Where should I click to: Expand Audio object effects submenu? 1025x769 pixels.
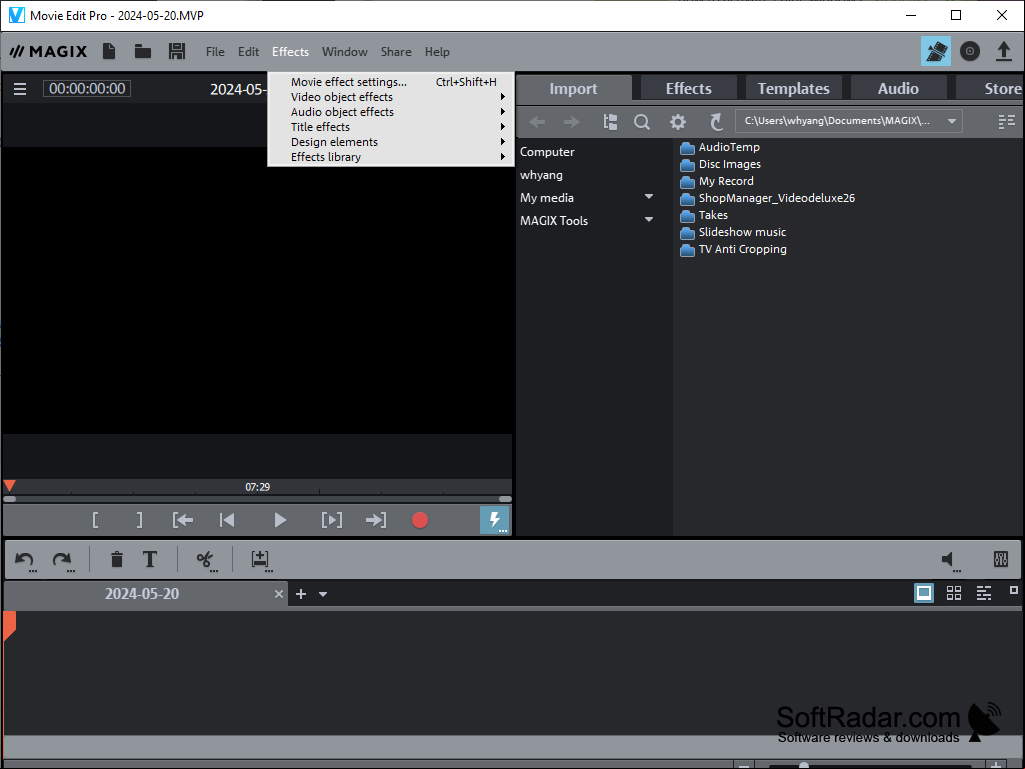(391, 112)
